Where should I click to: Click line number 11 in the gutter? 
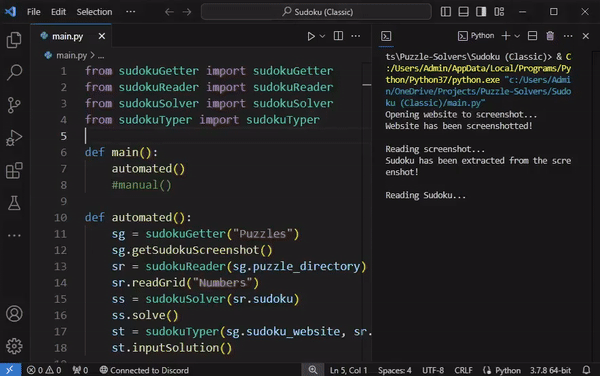[x=60, y=234]
